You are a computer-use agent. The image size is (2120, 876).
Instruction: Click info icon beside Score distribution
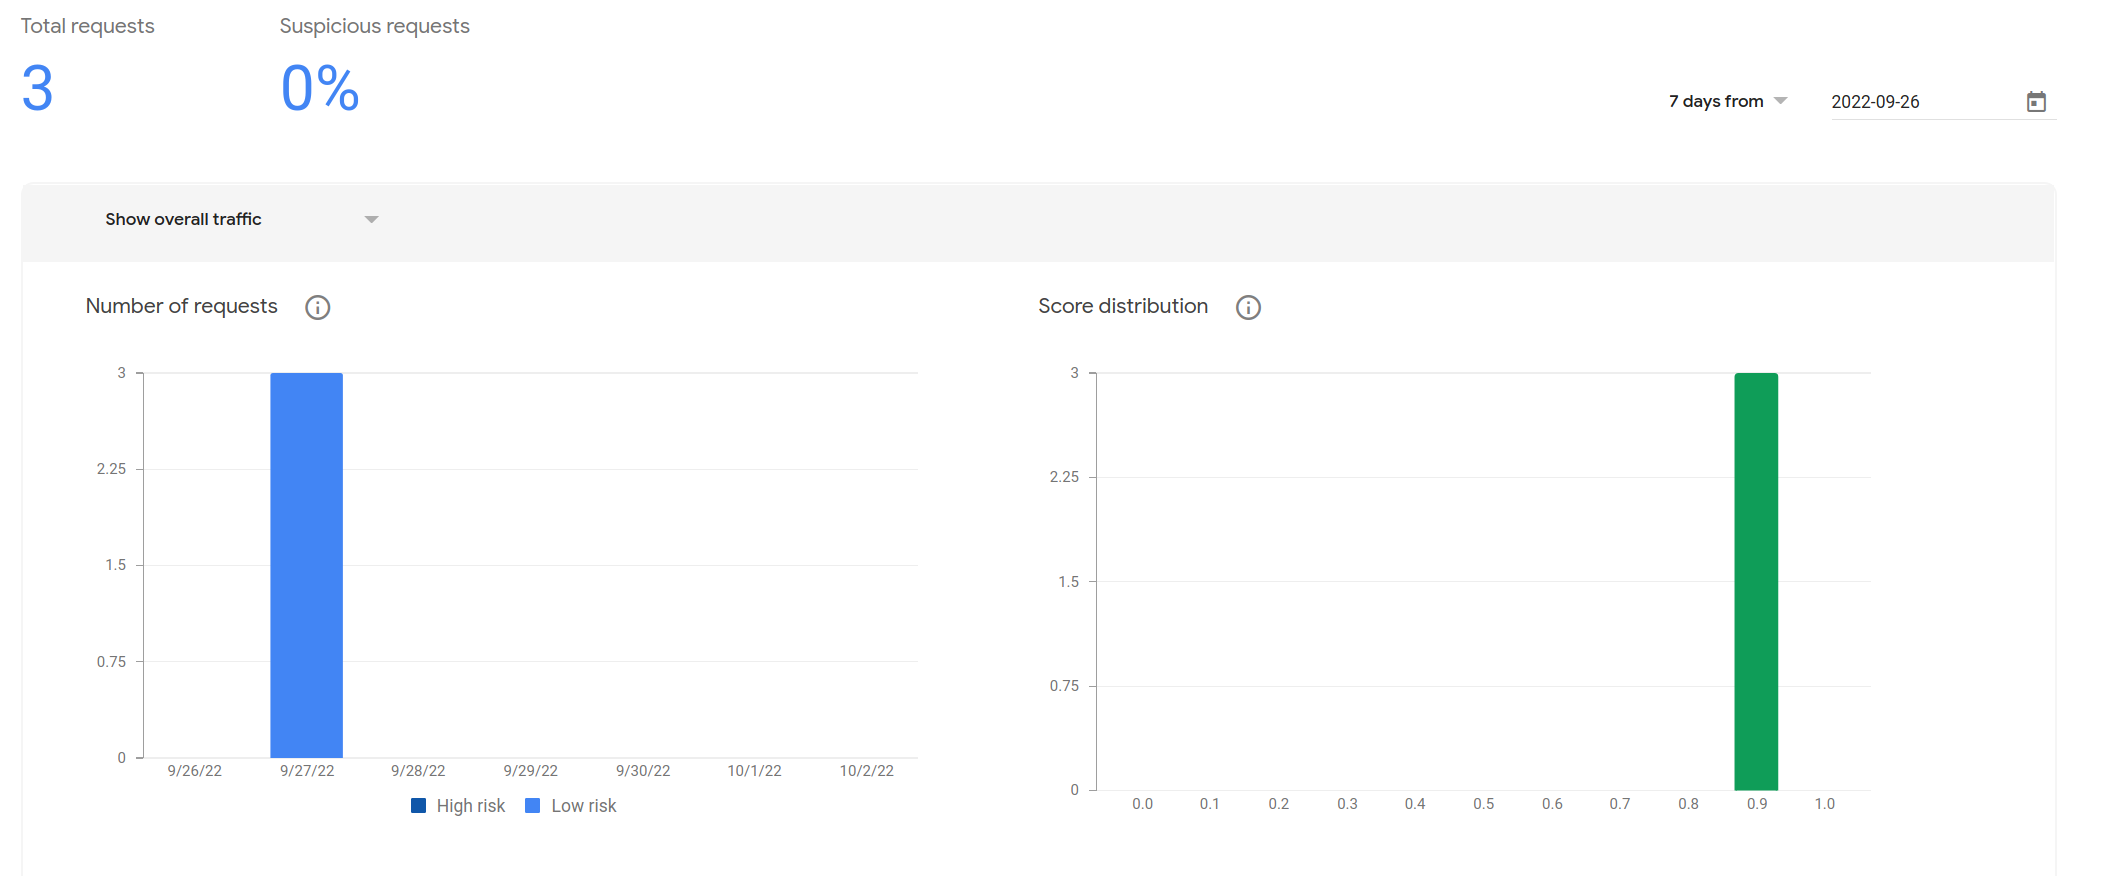(1248, 307)
